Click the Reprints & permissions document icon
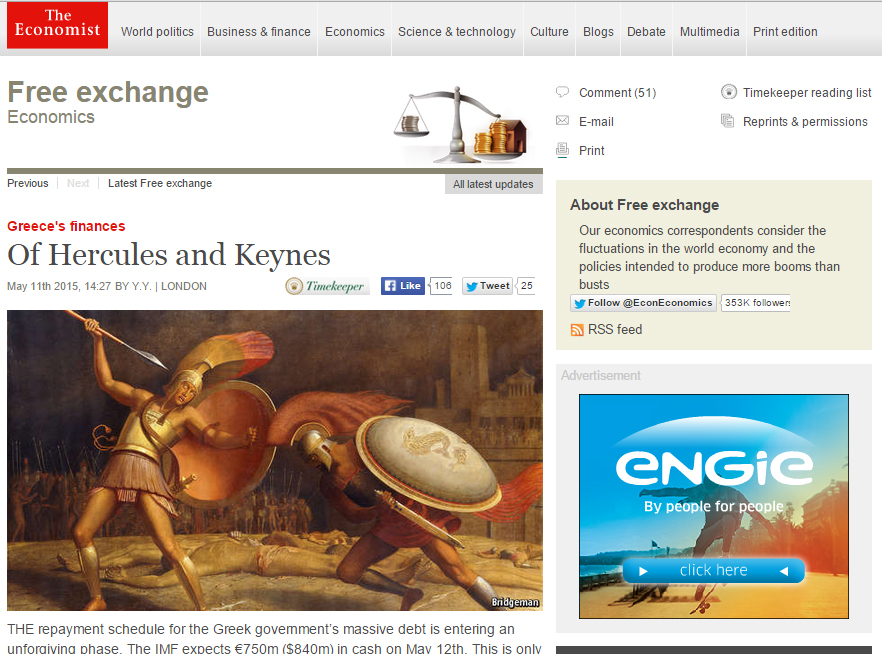Image resolution: width=882 pixels, height=654 pixels. [727, 120]
